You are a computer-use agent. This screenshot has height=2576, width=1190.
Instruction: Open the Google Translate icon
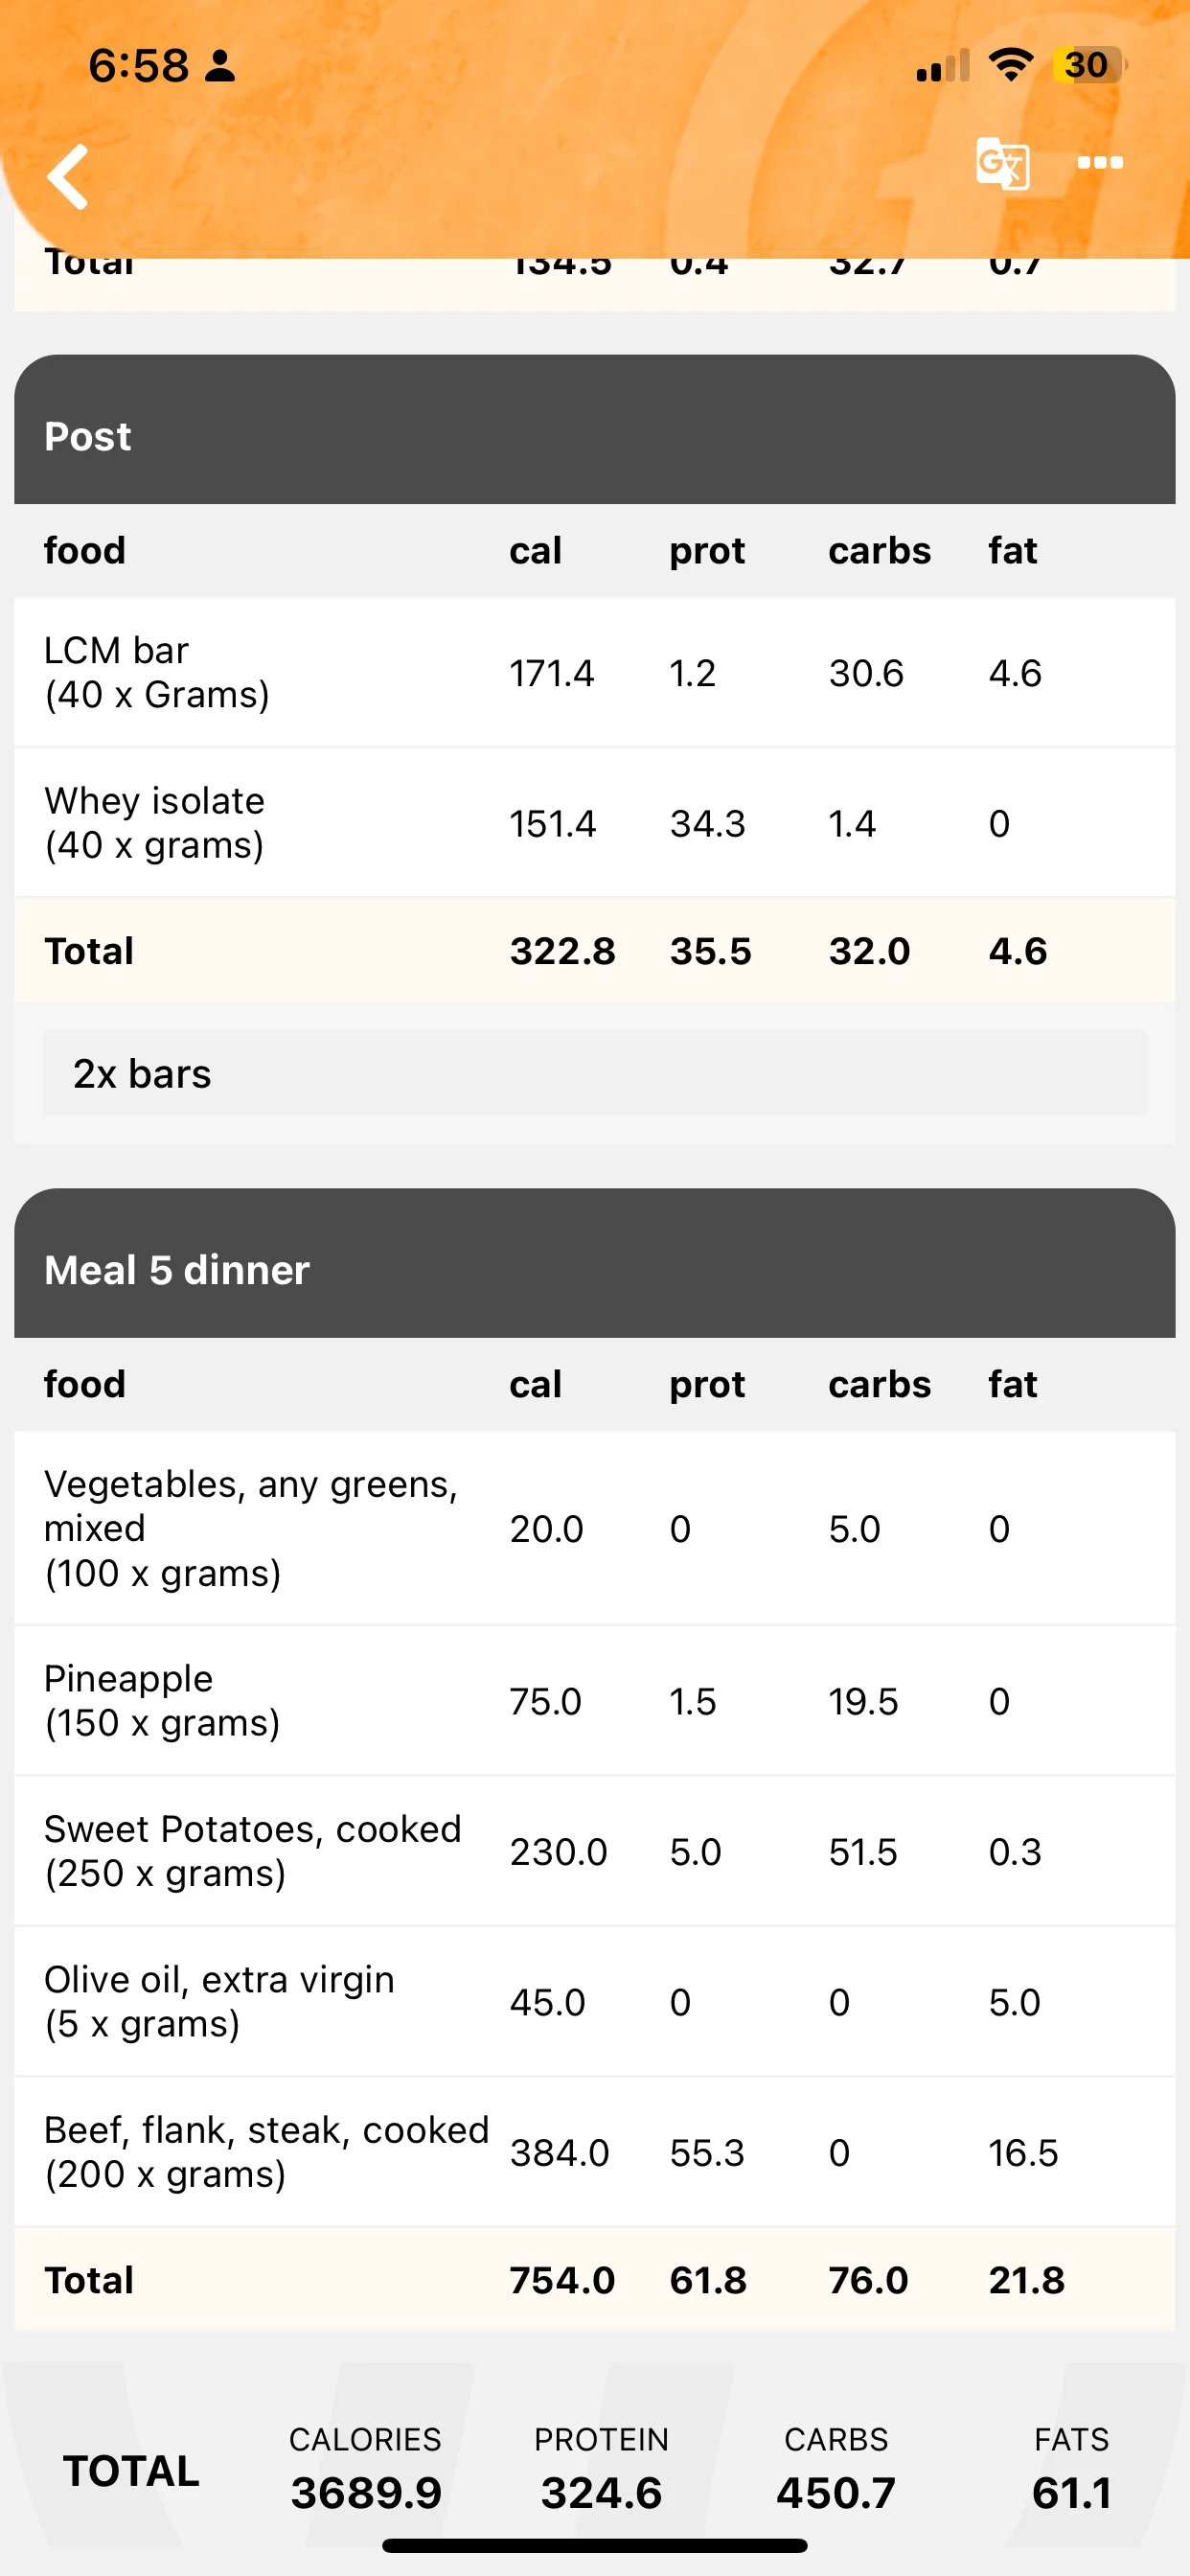click(x=1002, y=163)
